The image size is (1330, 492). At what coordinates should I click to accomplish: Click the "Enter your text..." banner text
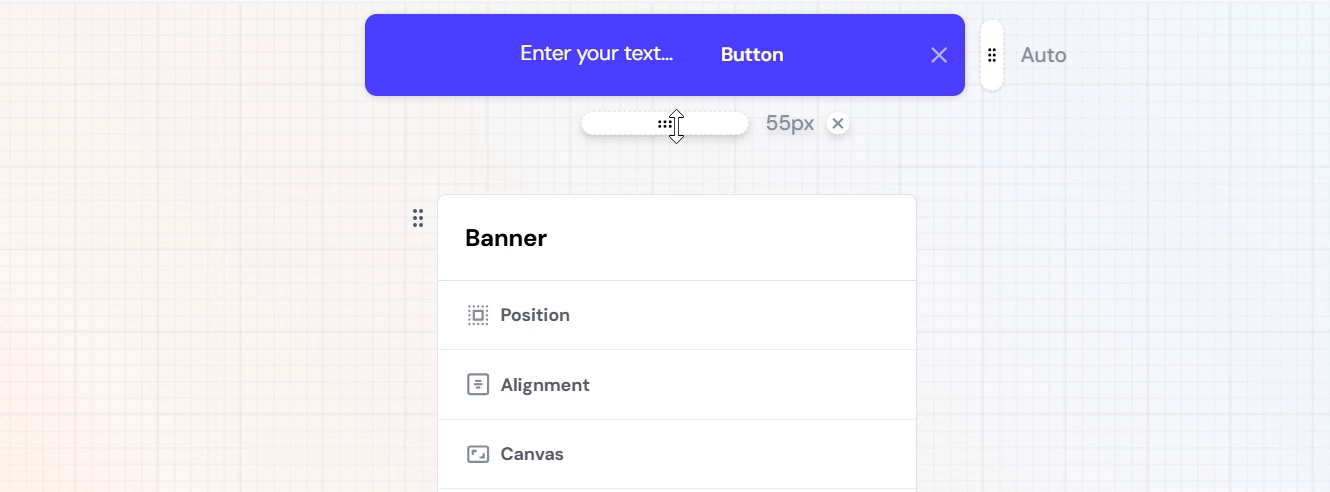coord(596,54)
